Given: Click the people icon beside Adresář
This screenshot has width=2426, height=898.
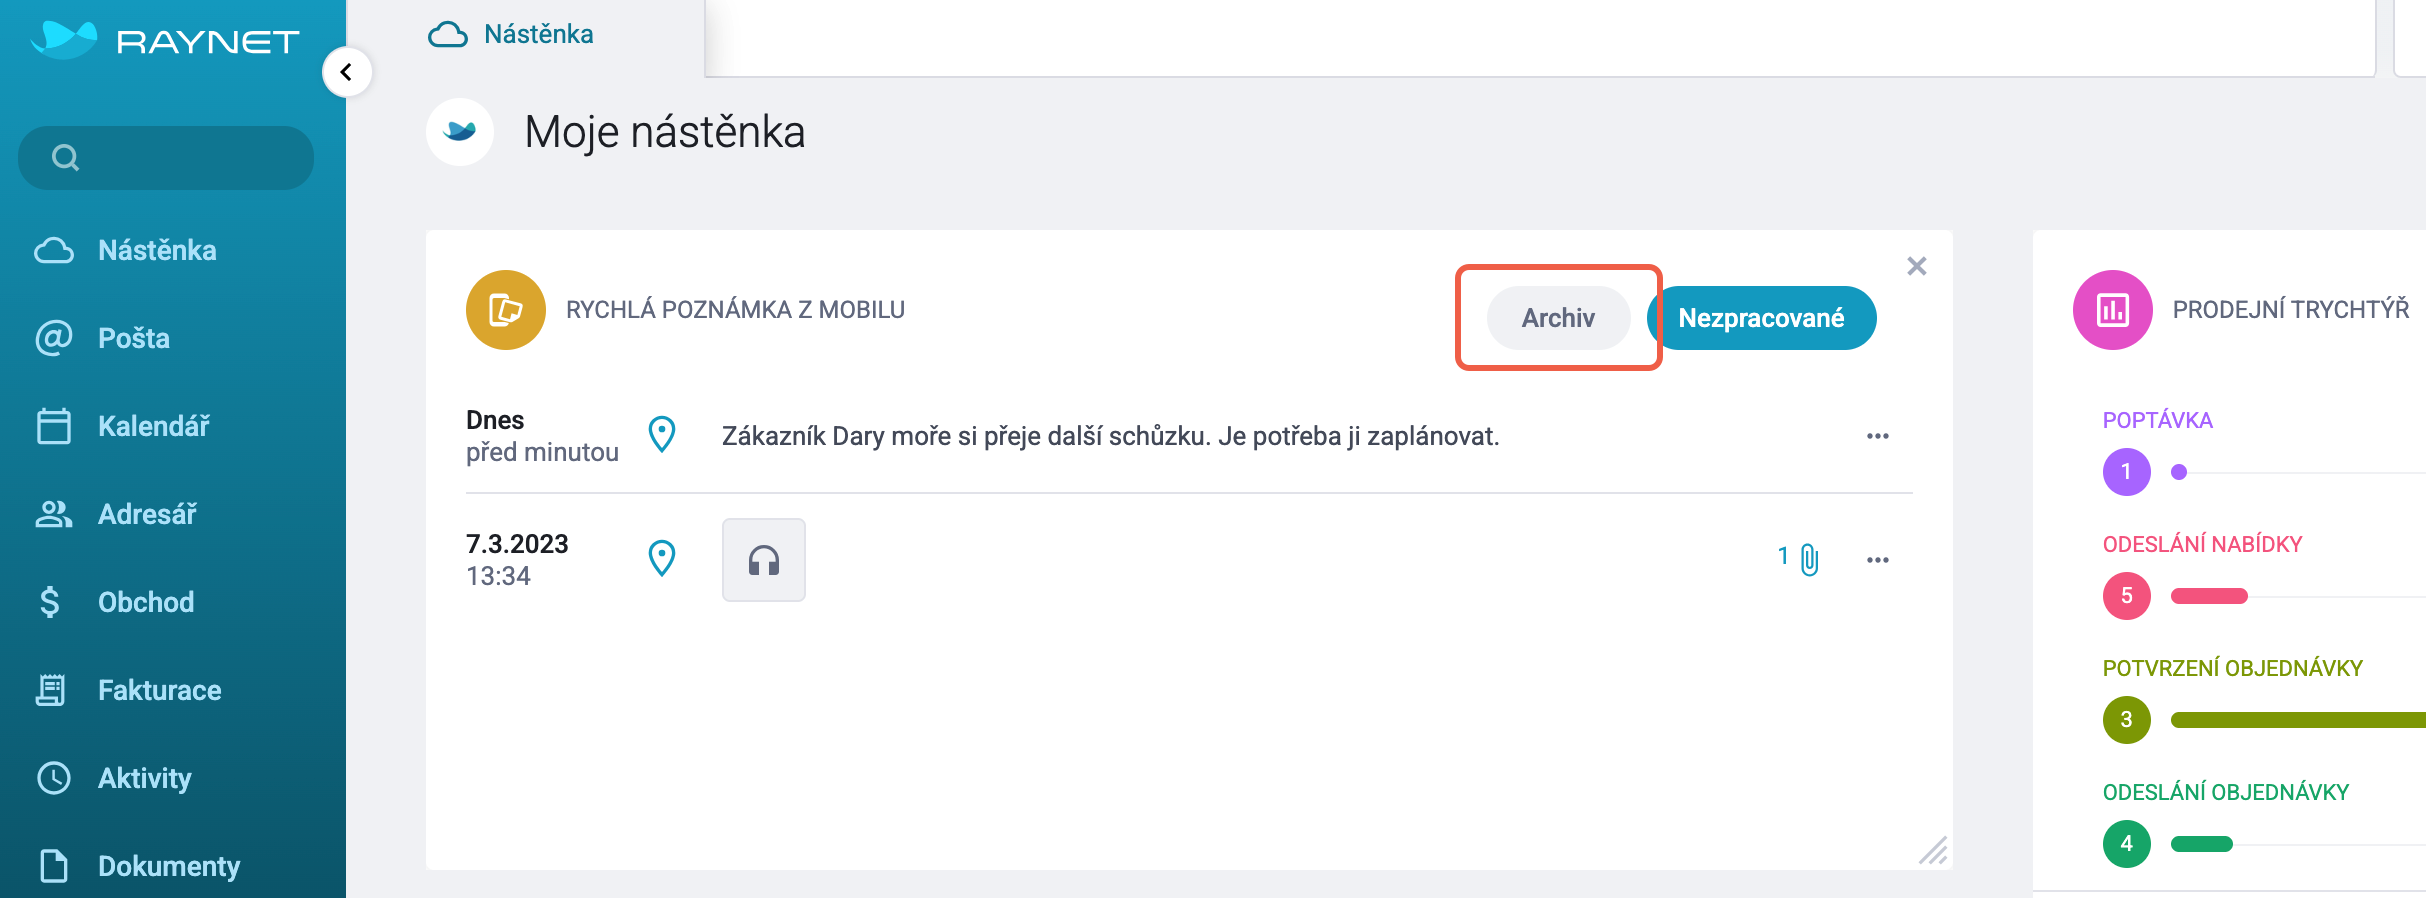Looking at the screenshot, I should click(54, 514).
